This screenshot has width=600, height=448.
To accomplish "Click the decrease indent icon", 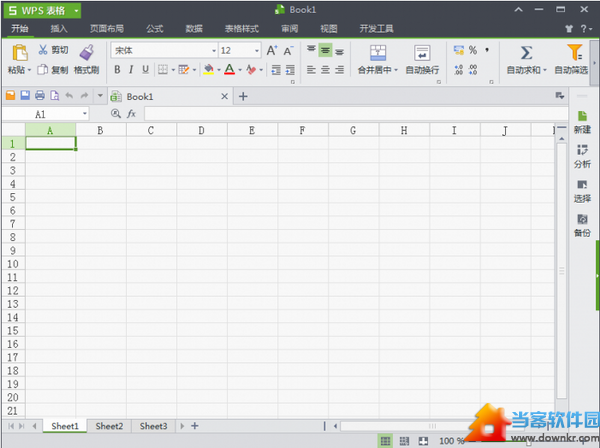I will click(x=276, y=70).
